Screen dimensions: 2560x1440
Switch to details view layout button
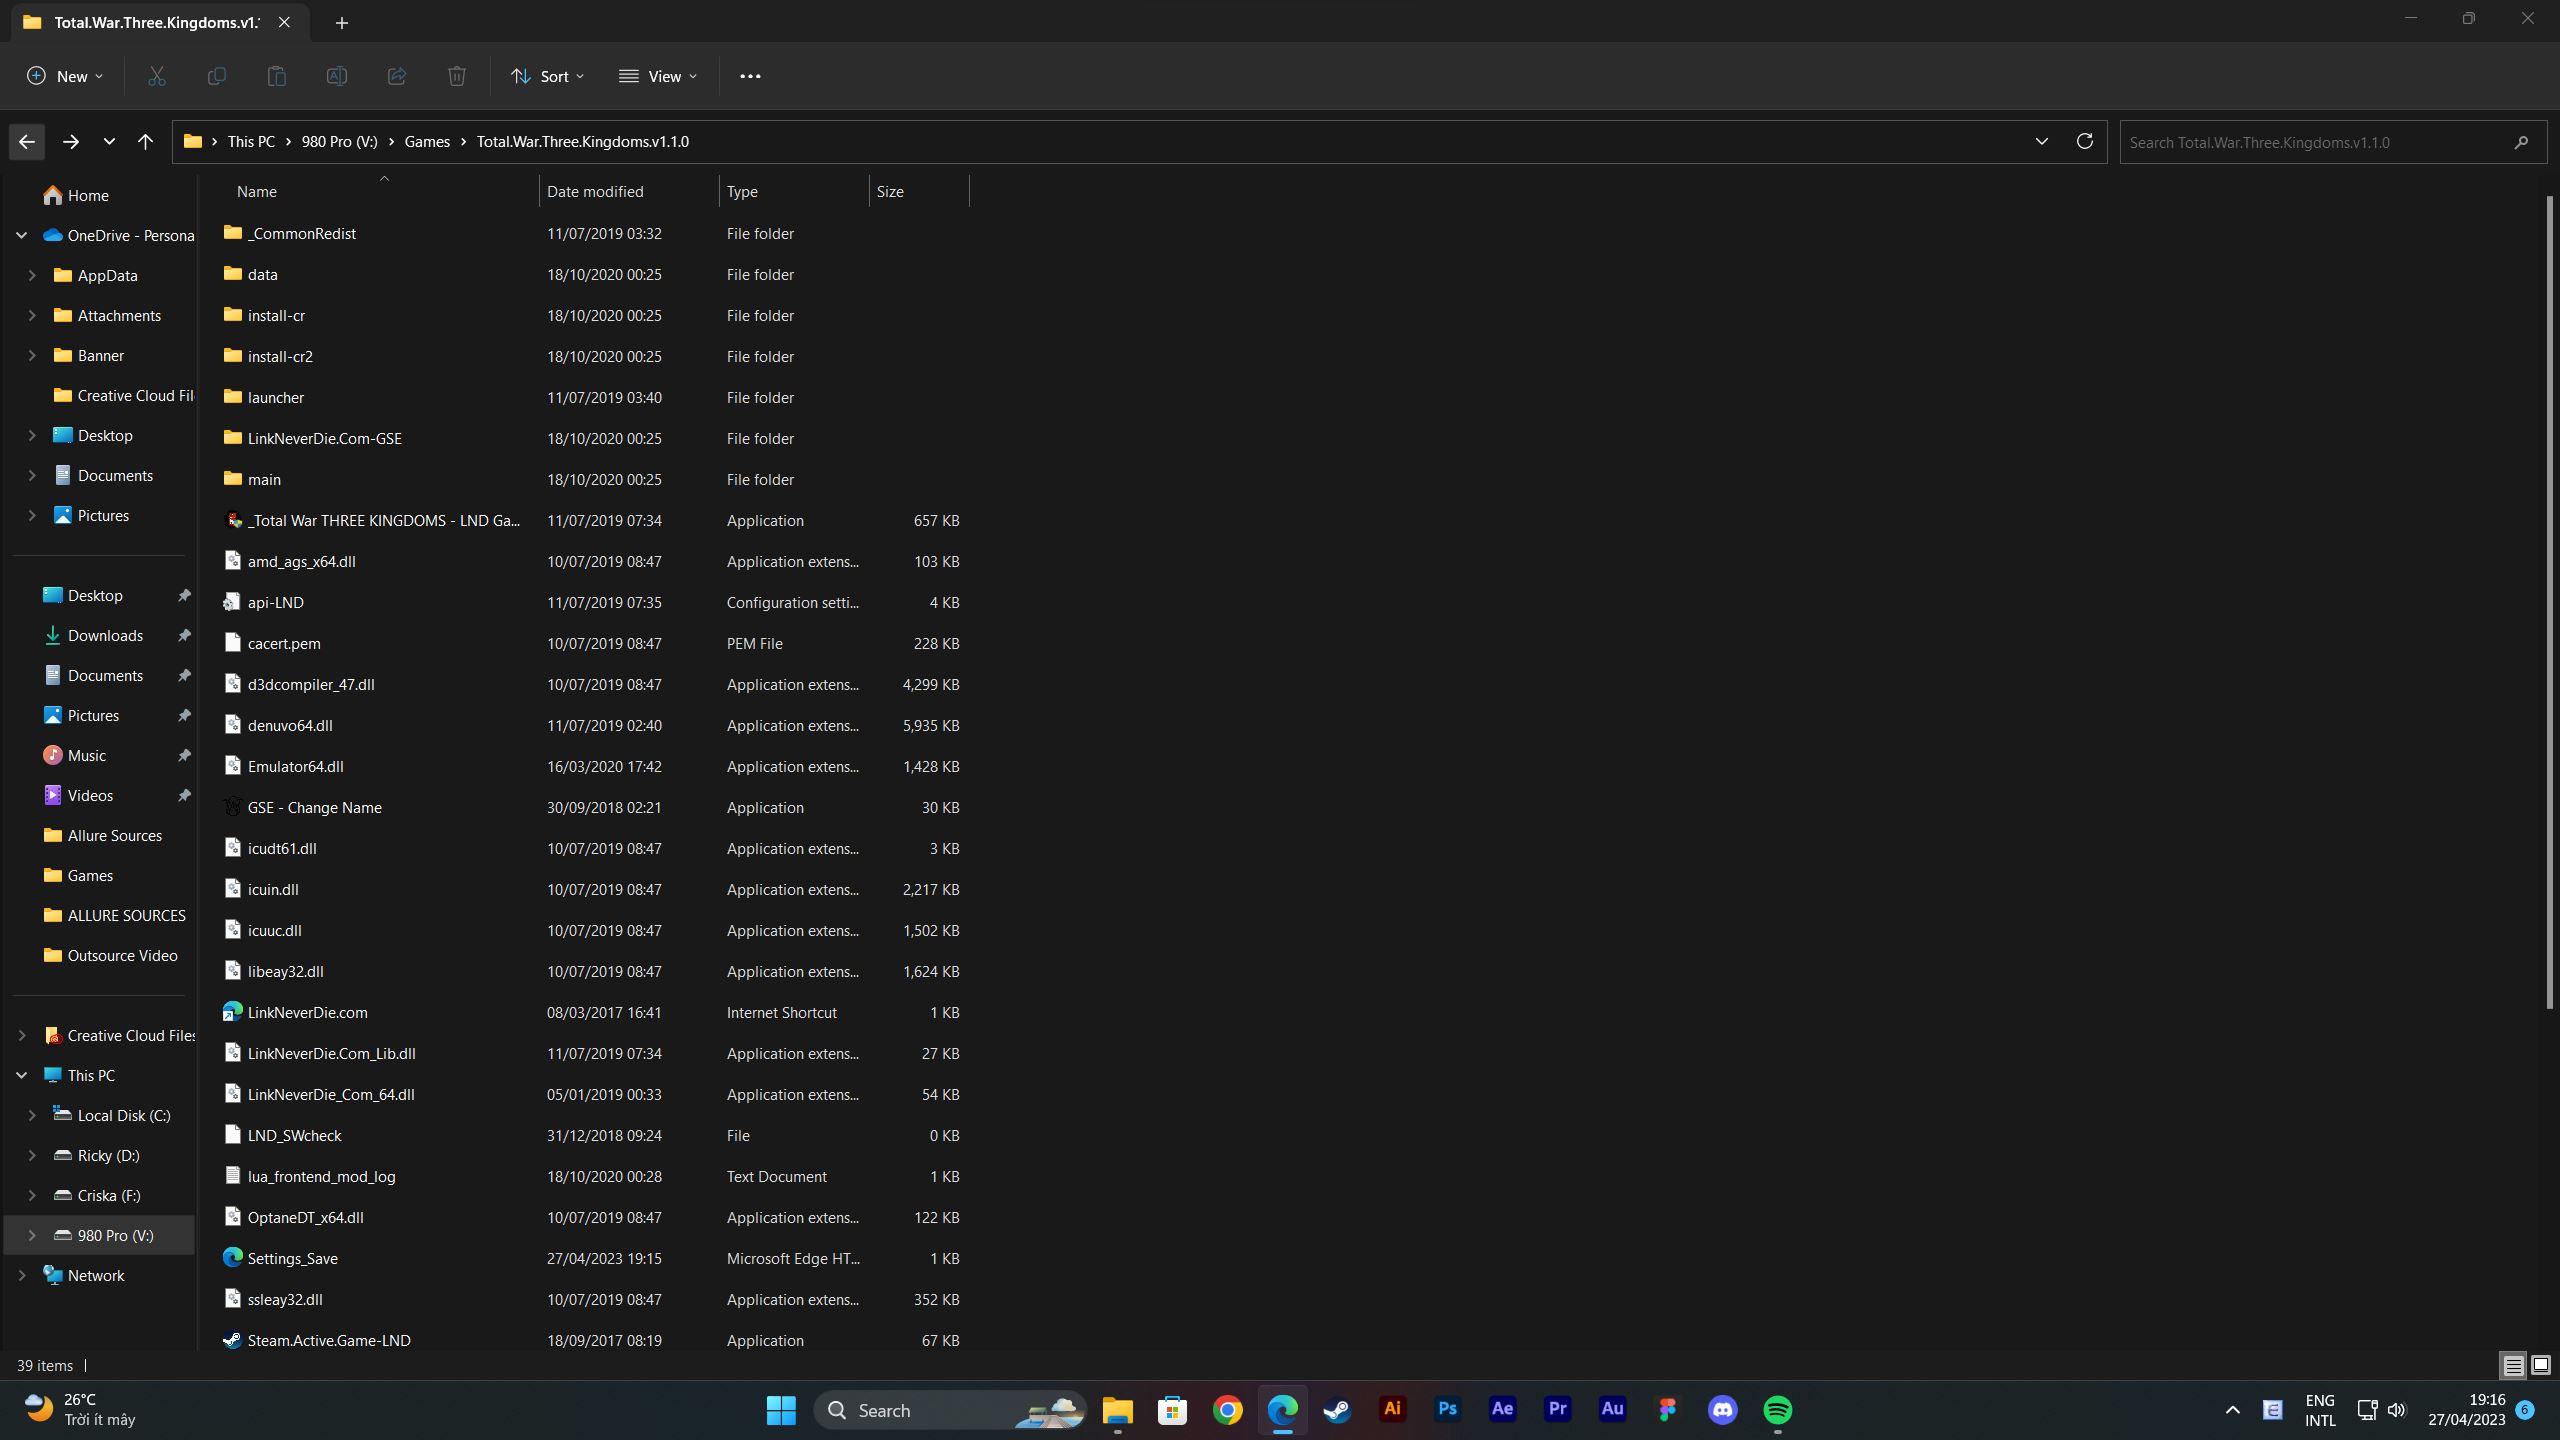2513,1365
